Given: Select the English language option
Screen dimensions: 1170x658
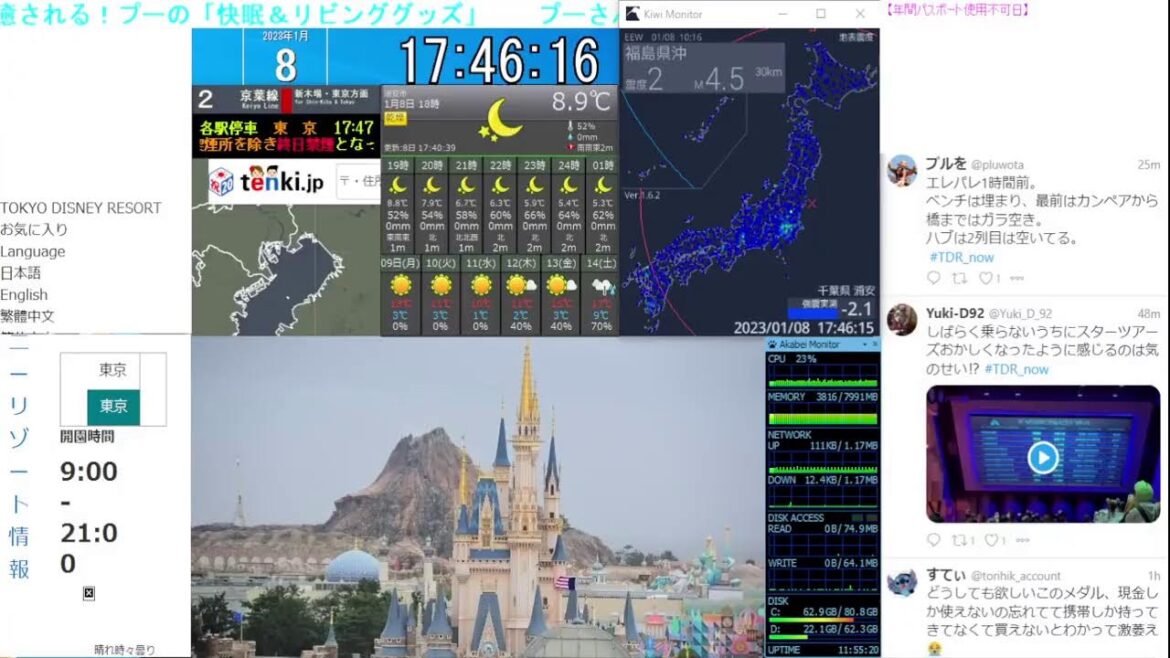Looking at the screenshot, I should 24,294.
